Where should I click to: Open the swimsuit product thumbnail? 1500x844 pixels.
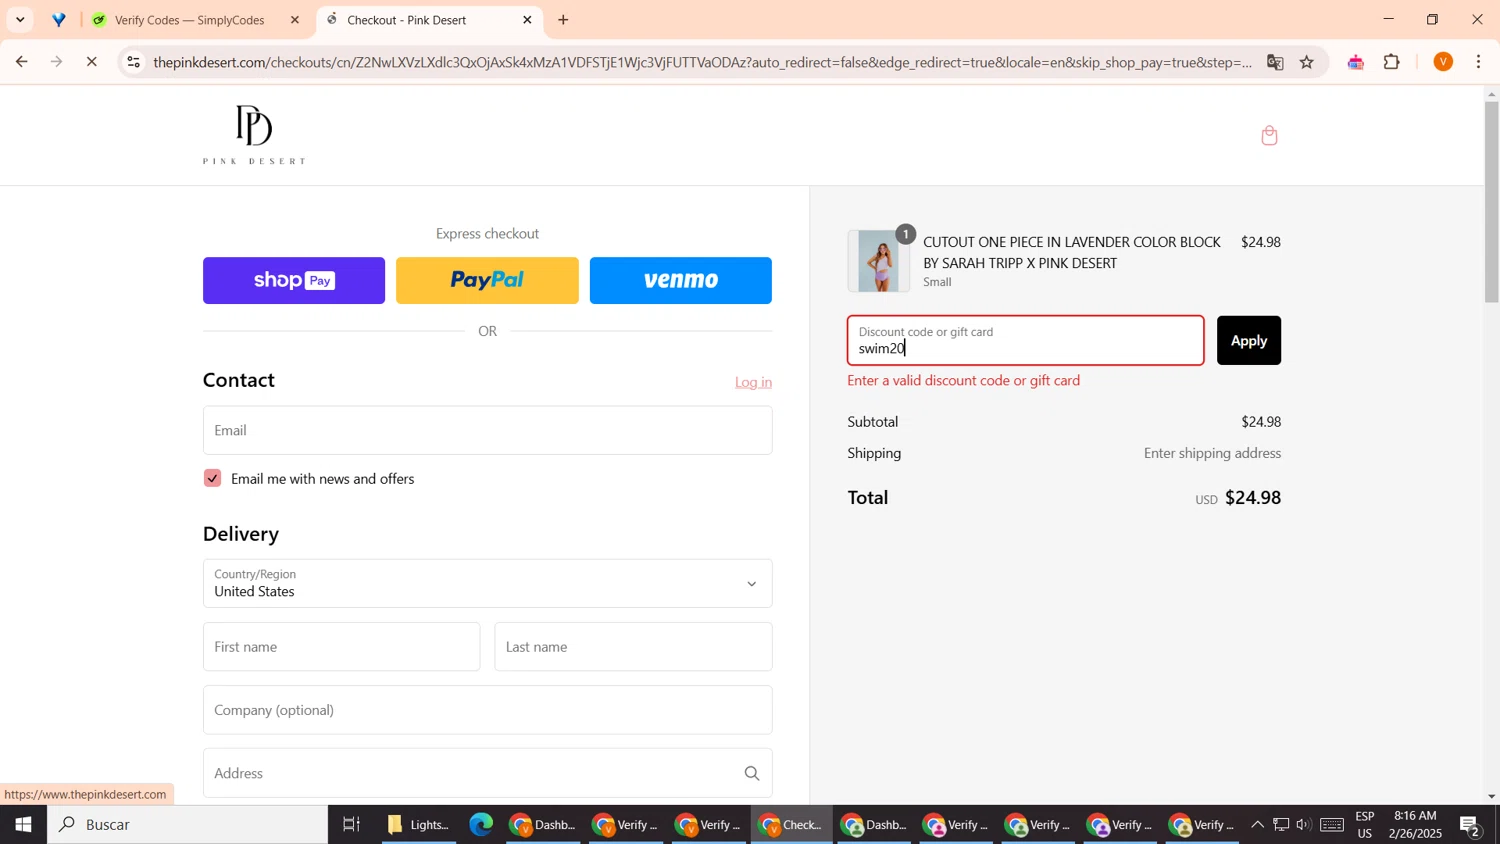879,261
